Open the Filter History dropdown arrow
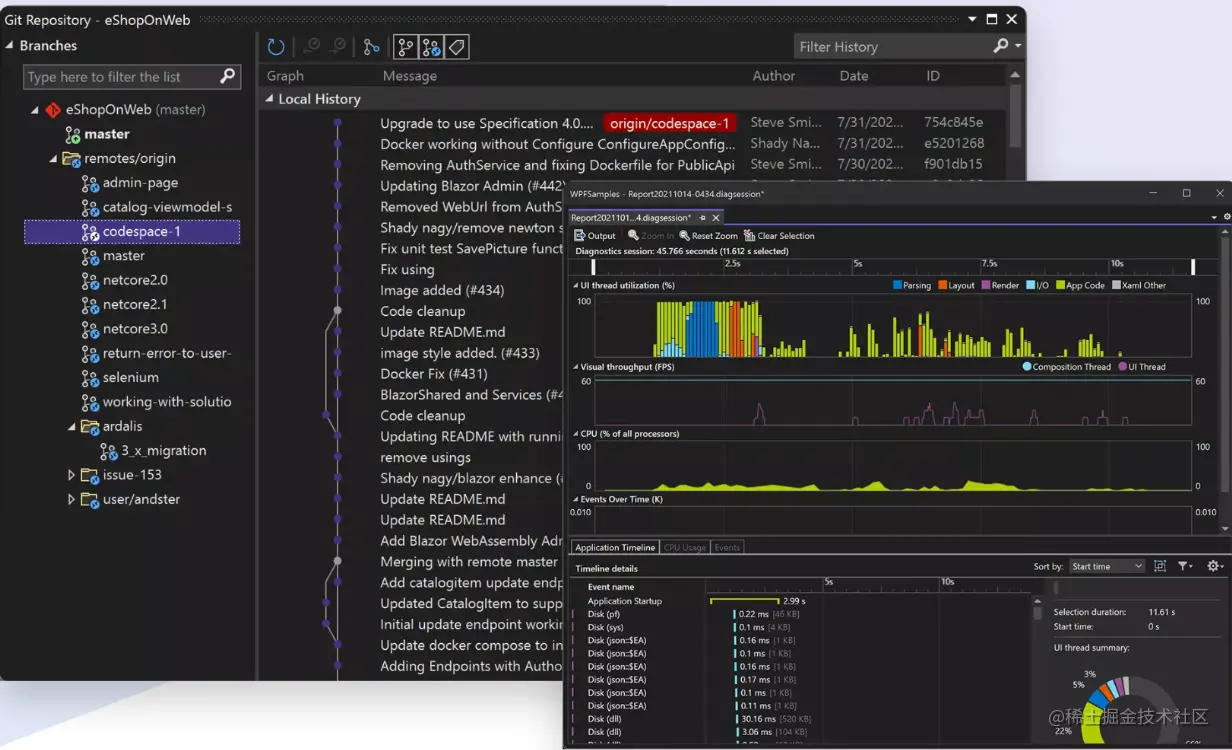Viewport: 1232px width, 750px height. (1018, 46)
